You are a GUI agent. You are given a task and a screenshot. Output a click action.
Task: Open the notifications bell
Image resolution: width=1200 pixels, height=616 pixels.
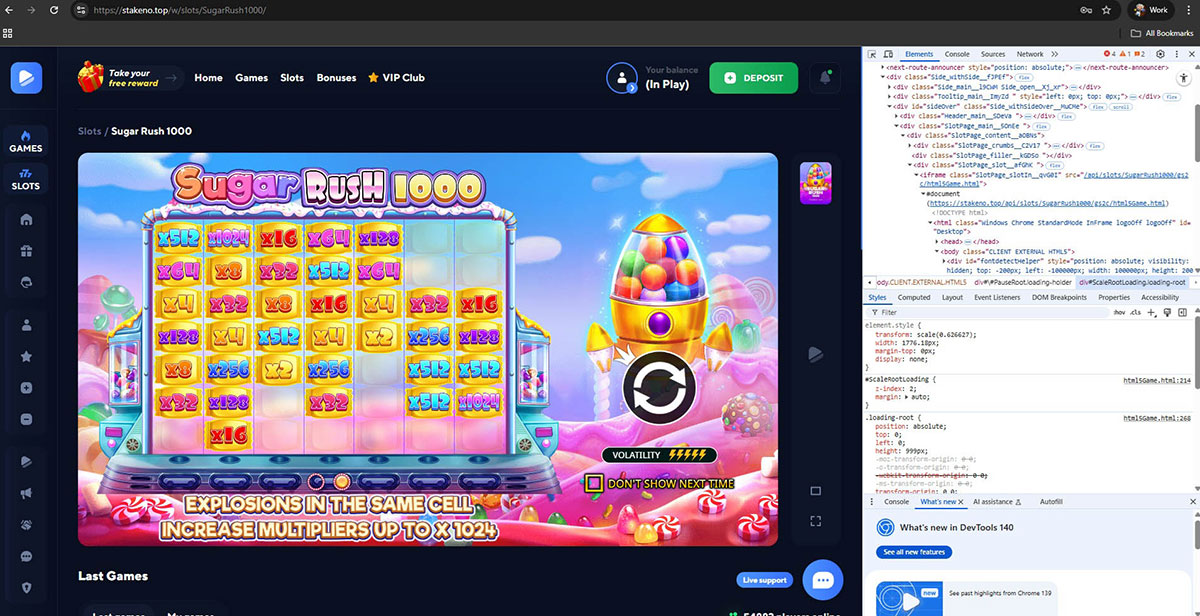click(826, 77)
